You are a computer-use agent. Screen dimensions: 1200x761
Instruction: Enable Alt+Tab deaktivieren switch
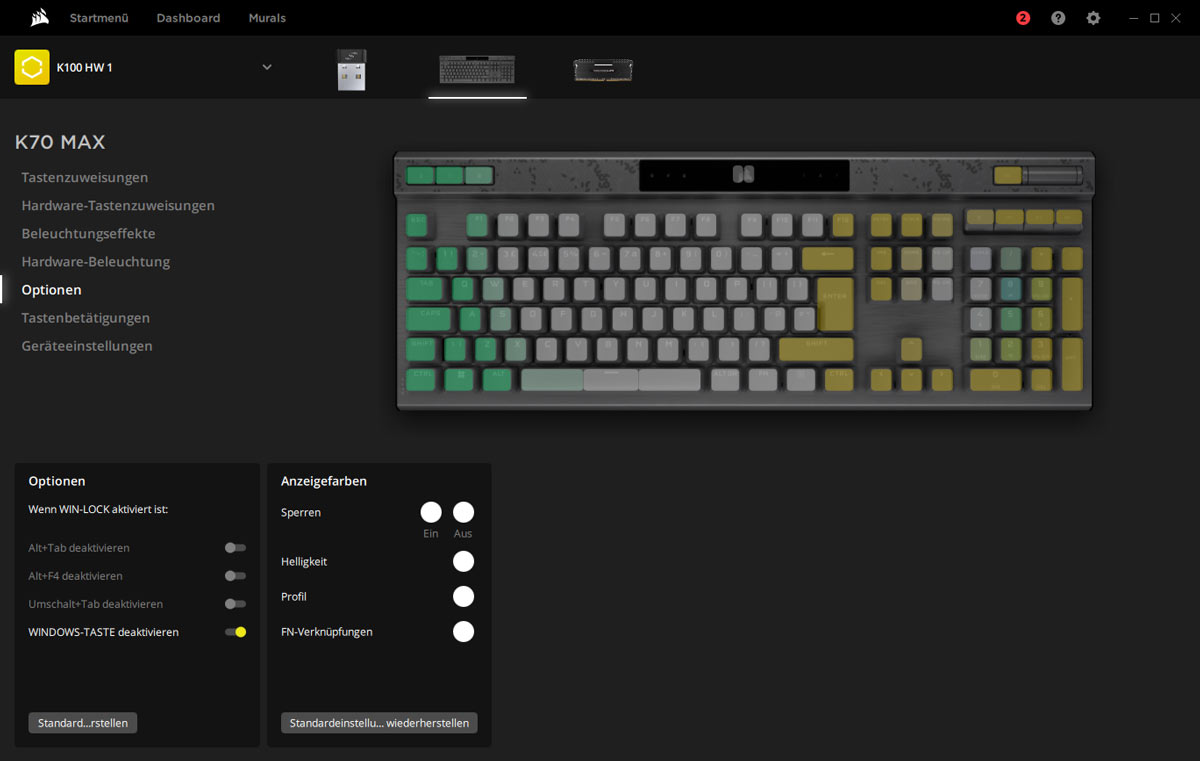235,548
